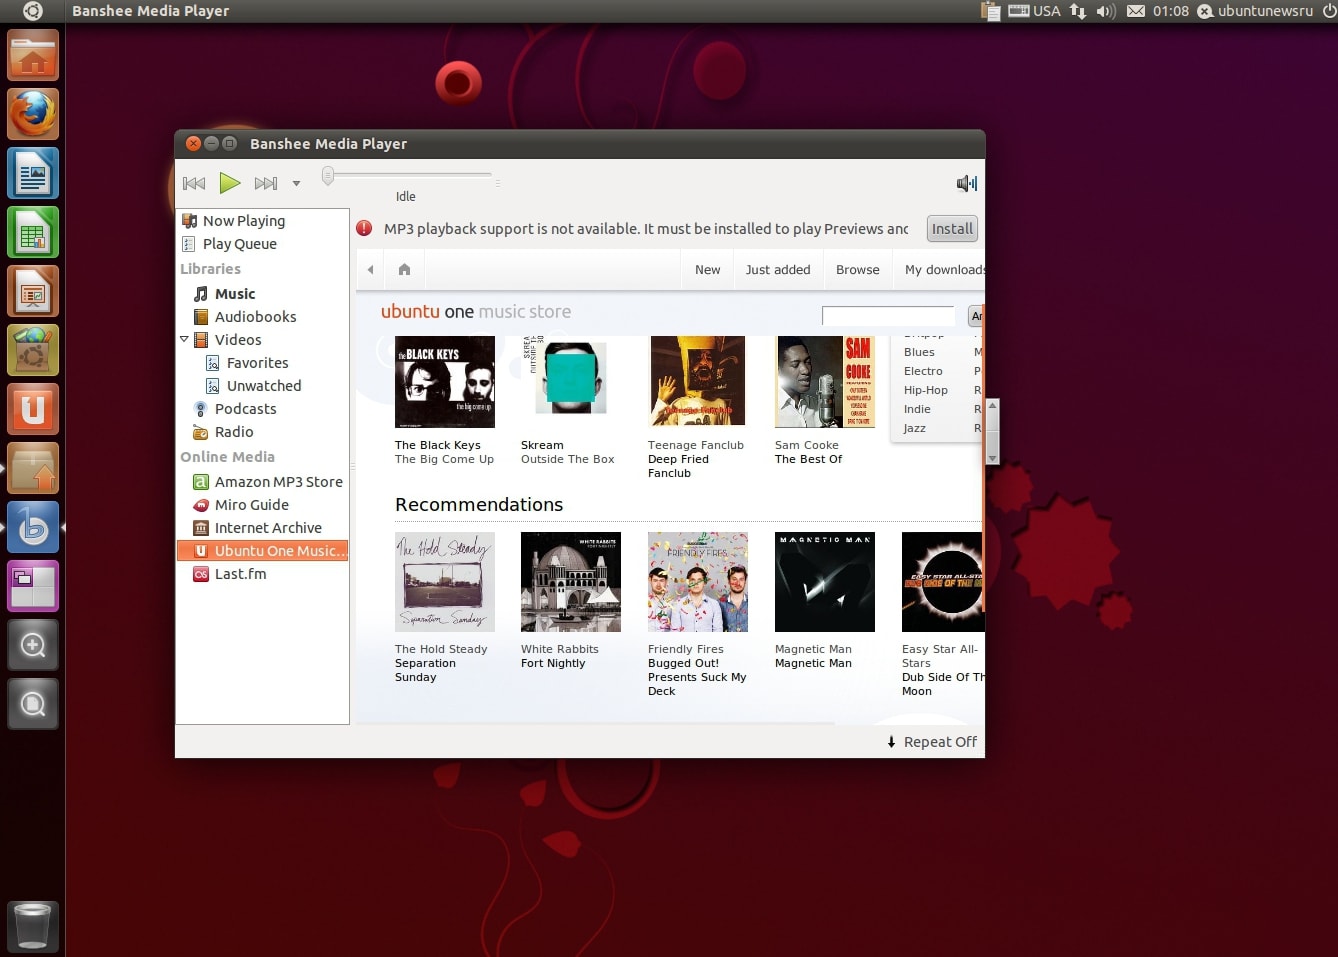Toggle the Repeat Off mode selector

[x=931, y=742]
